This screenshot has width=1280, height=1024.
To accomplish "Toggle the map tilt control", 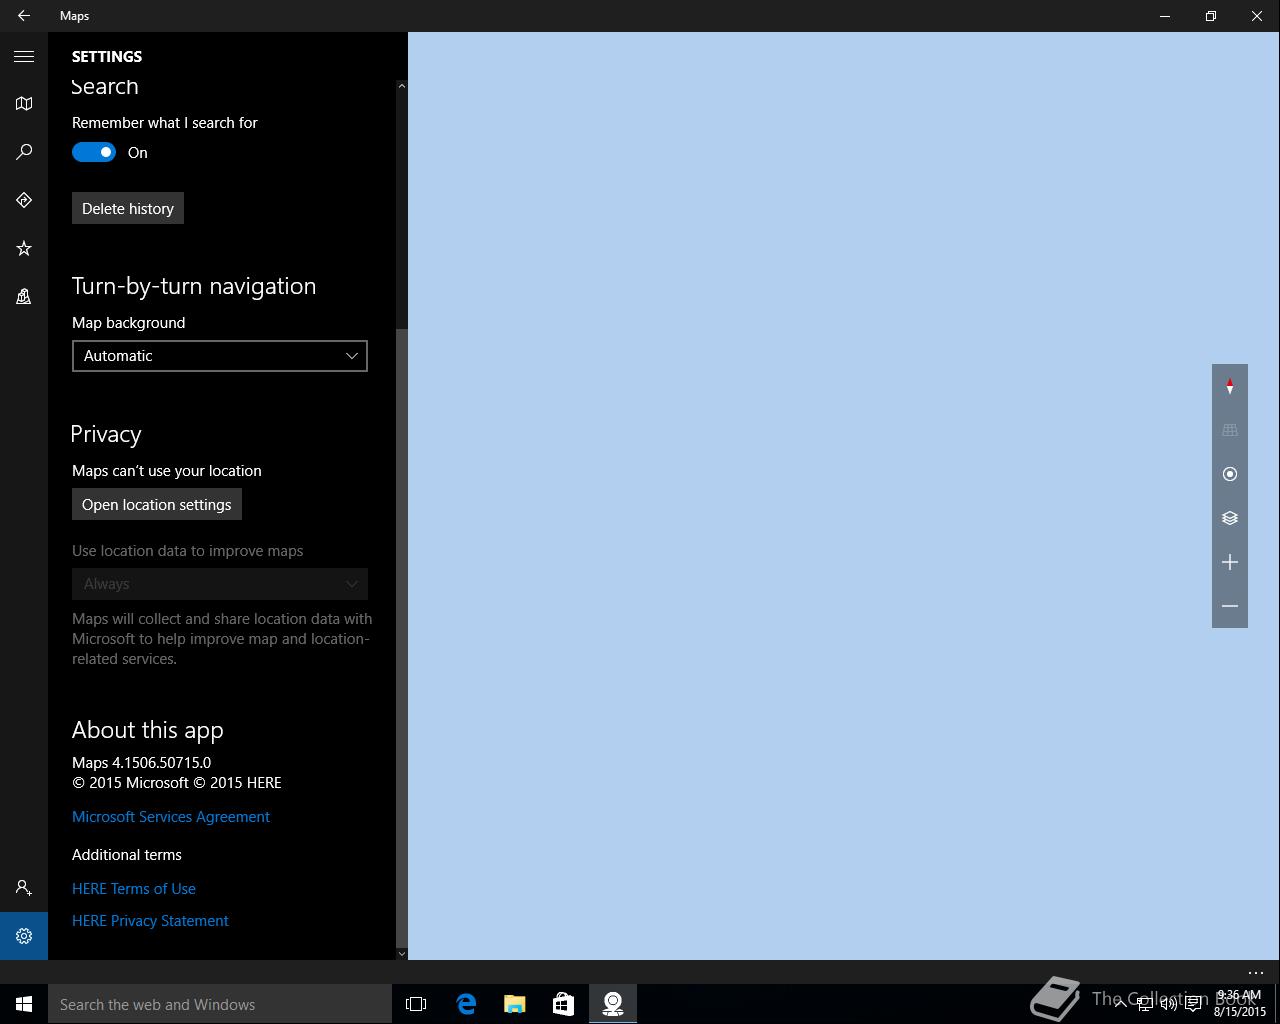I will coord(1230,430).
